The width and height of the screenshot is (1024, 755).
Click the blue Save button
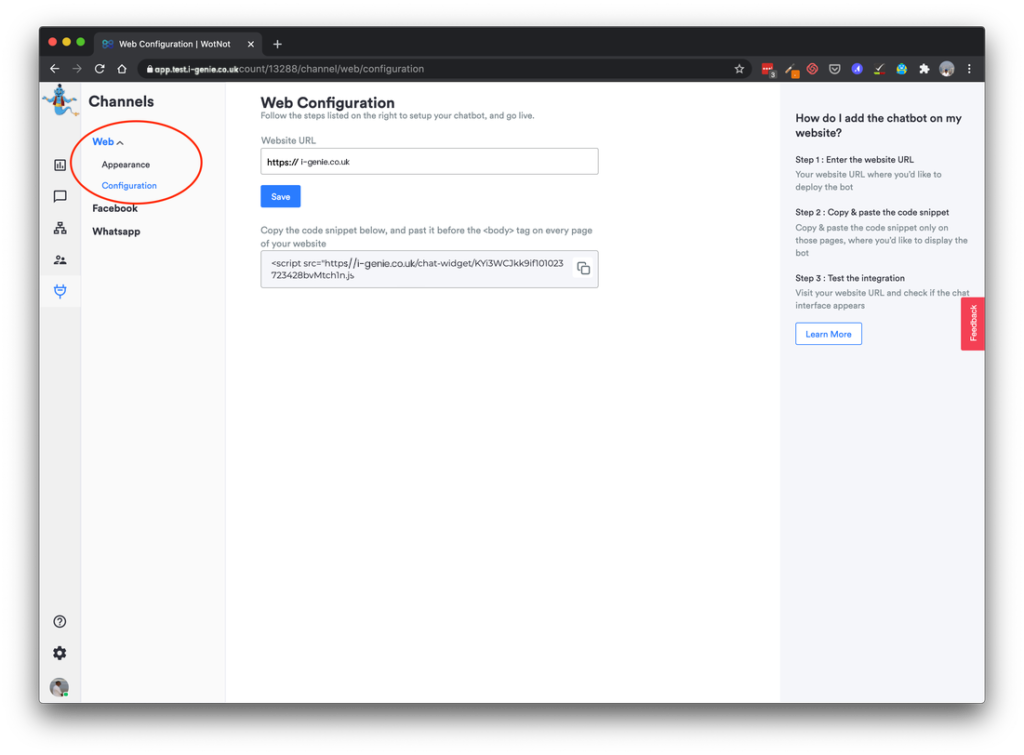pyautogui.click(x=280, y=197)
